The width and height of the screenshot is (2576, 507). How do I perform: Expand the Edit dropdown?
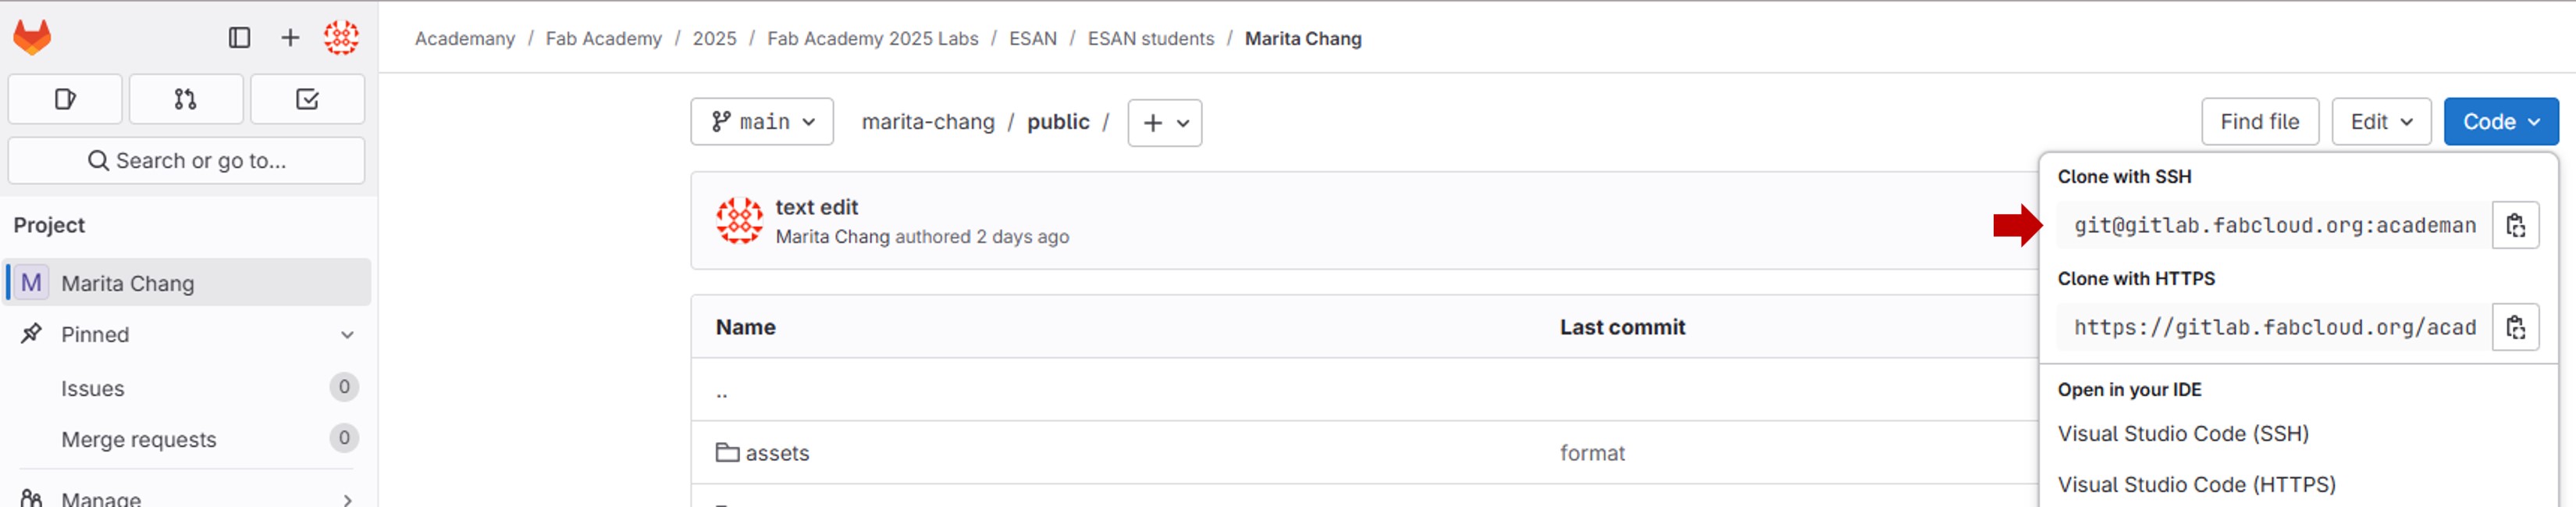pos(2381,122)
